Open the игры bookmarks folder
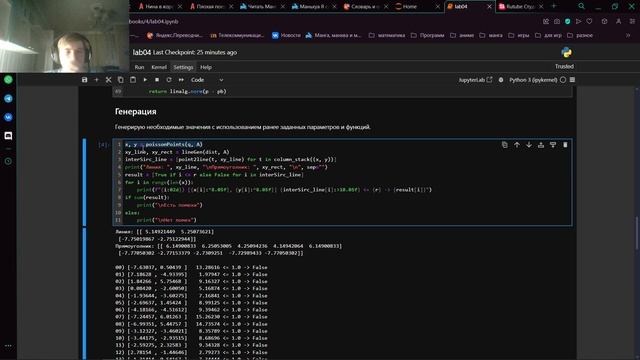The image size is (640, 360). coord(519,36)
